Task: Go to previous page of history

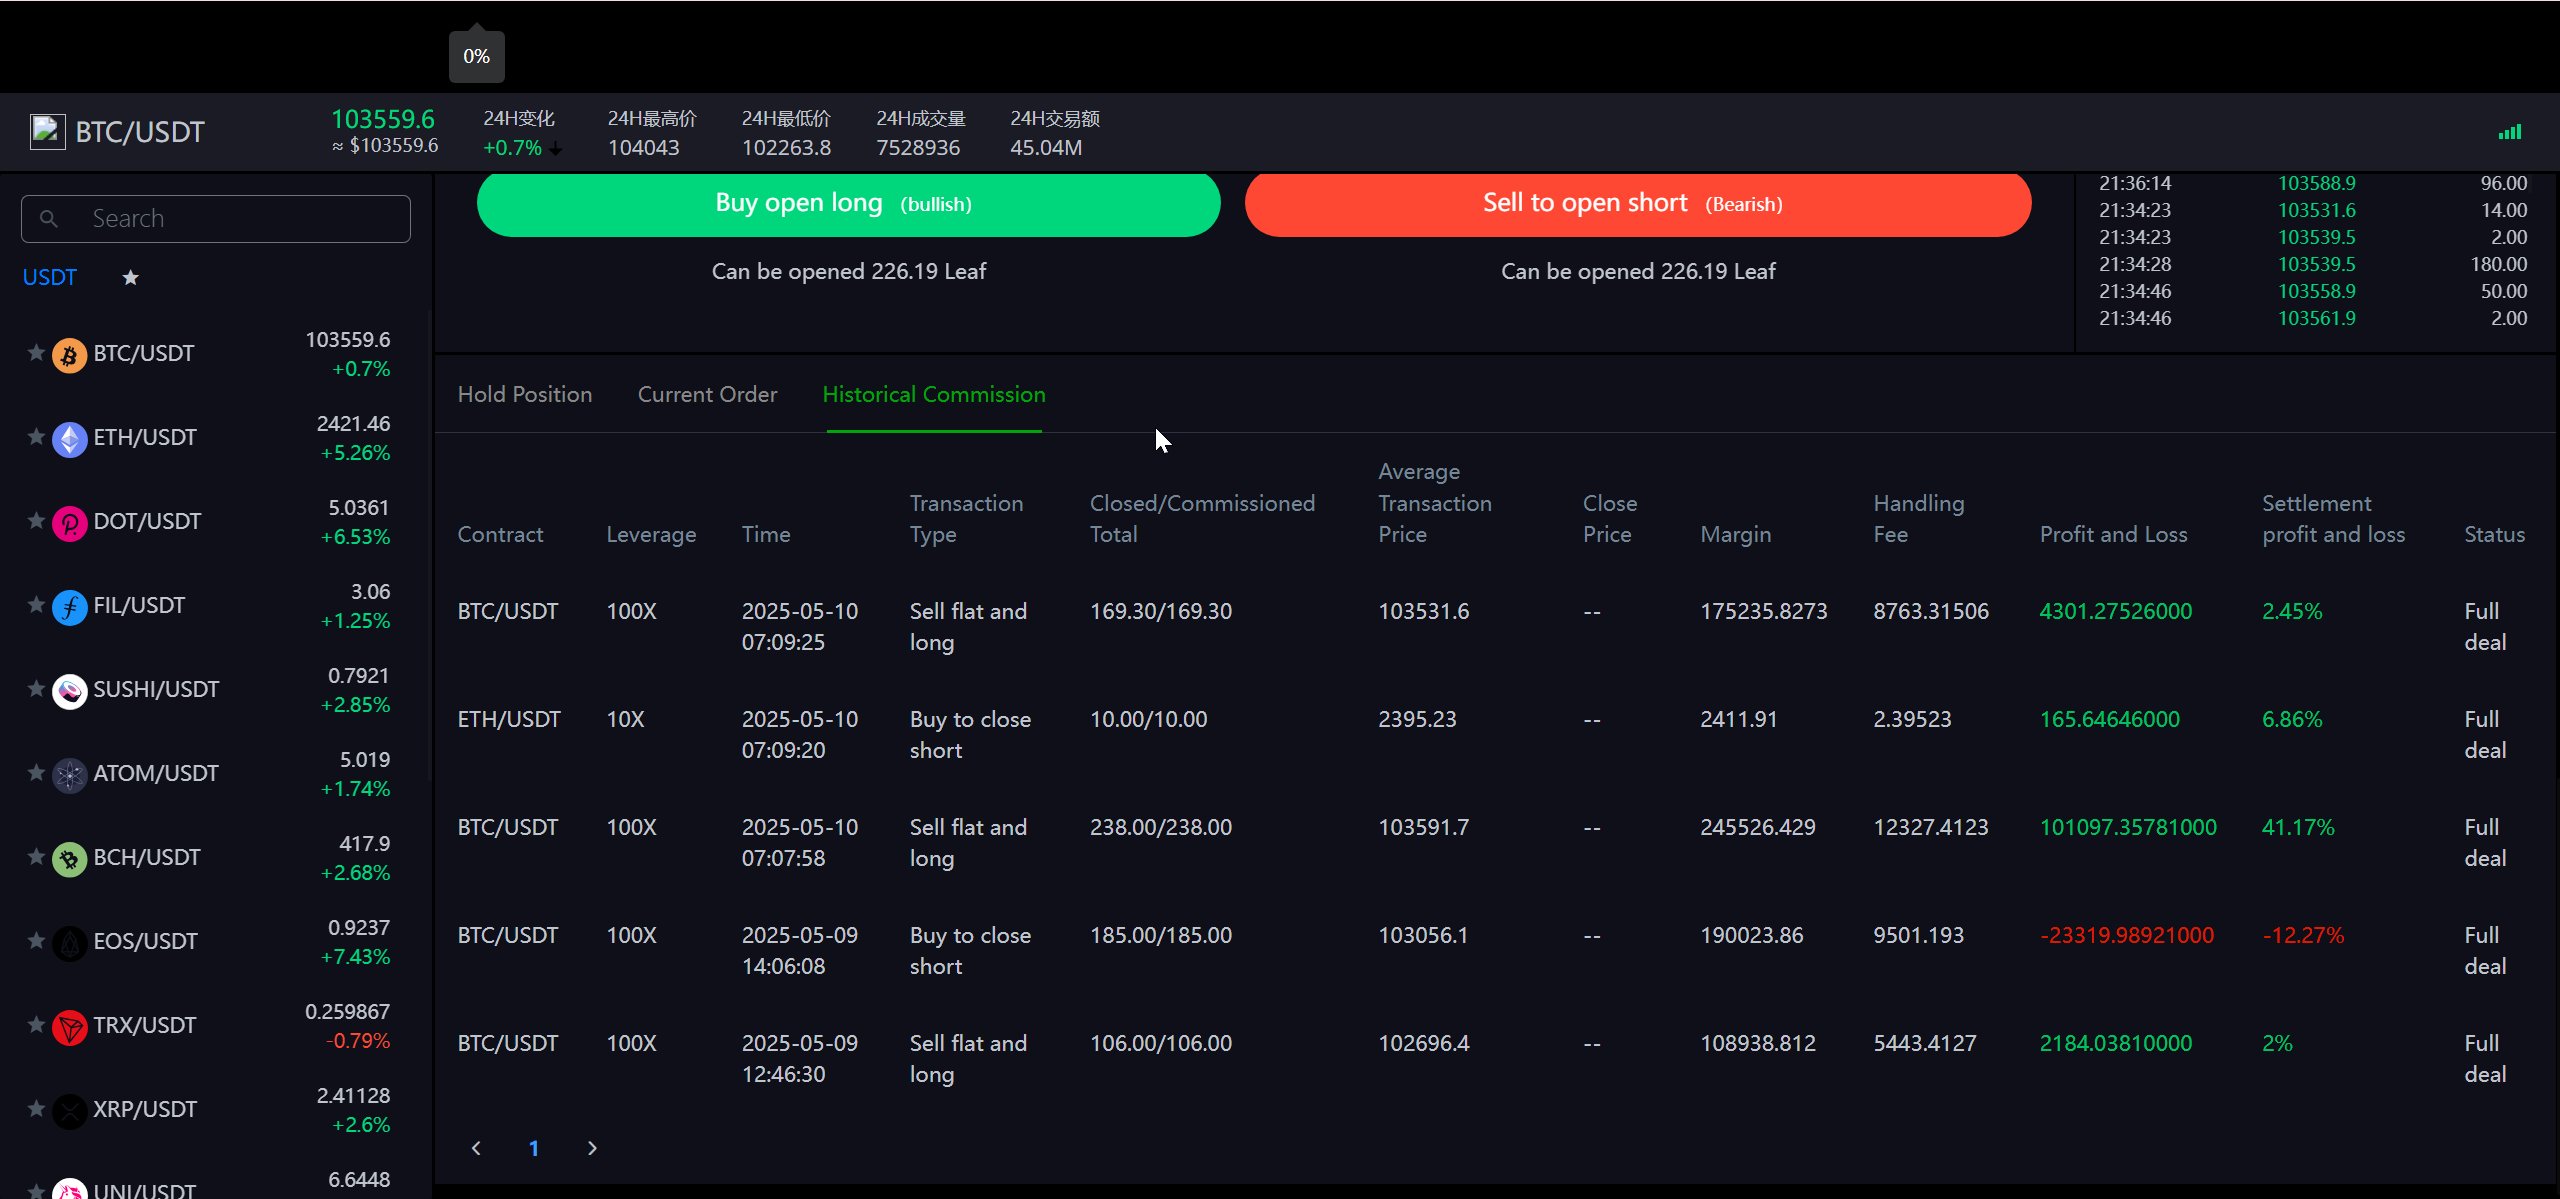Action: (476, 1148)
